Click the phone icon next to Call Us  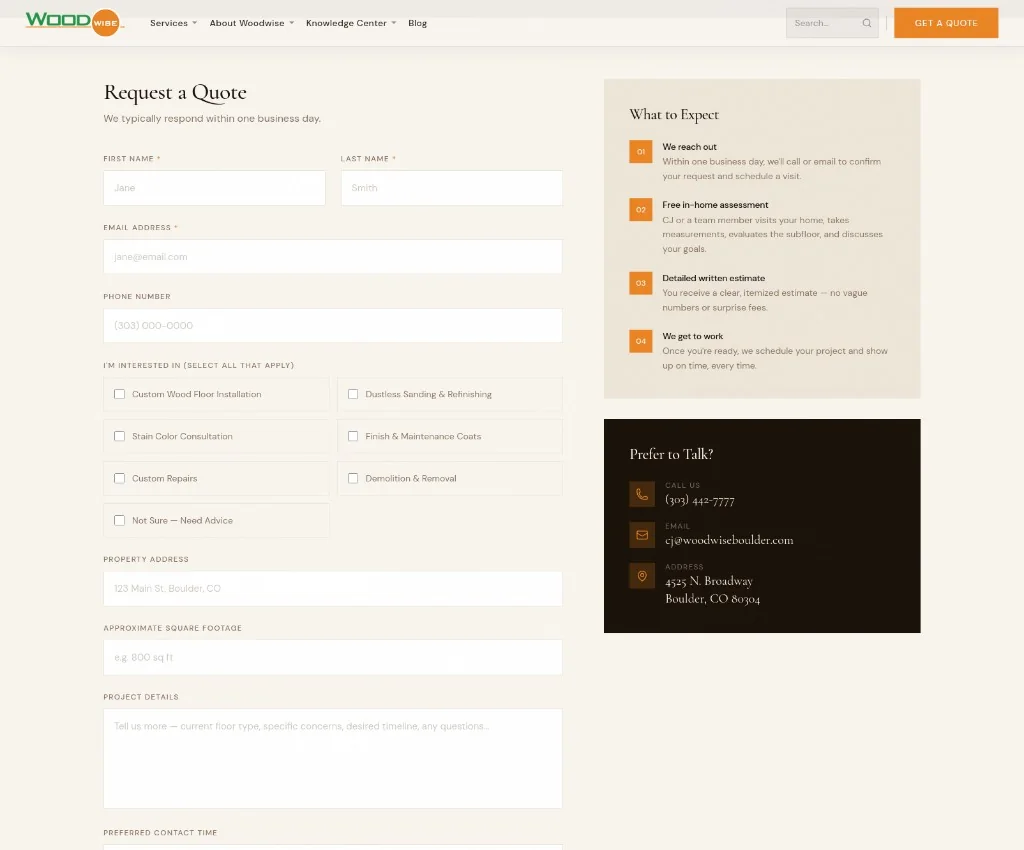[x=641, y=493]
